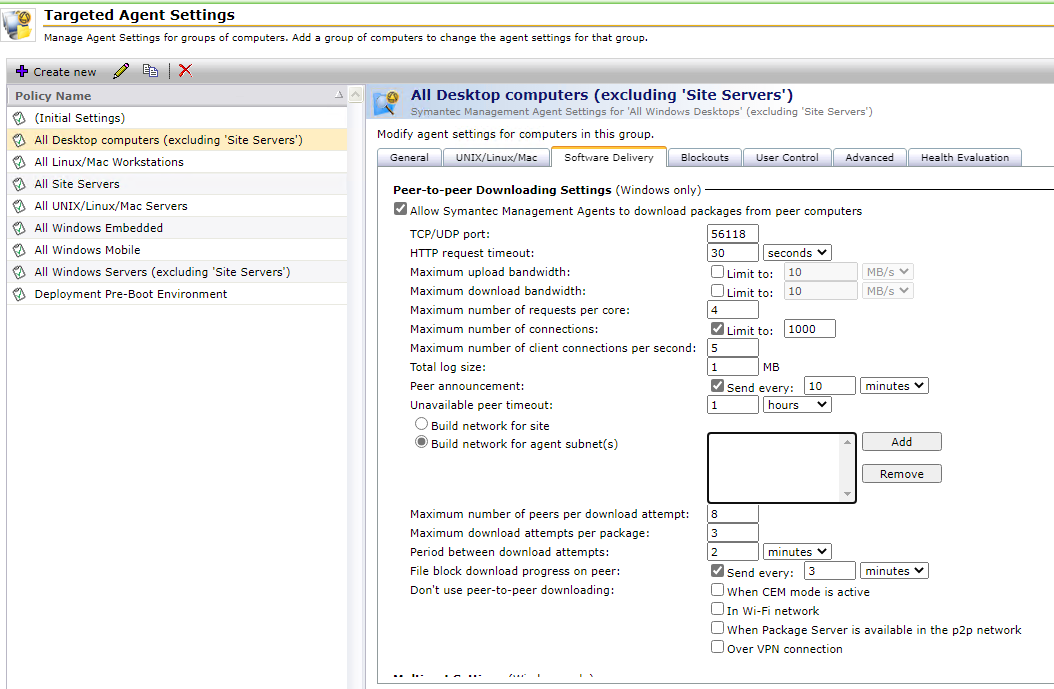1054x689 pixels.
Task: Open File block download progress minutes dropdown
Action: 894,571
